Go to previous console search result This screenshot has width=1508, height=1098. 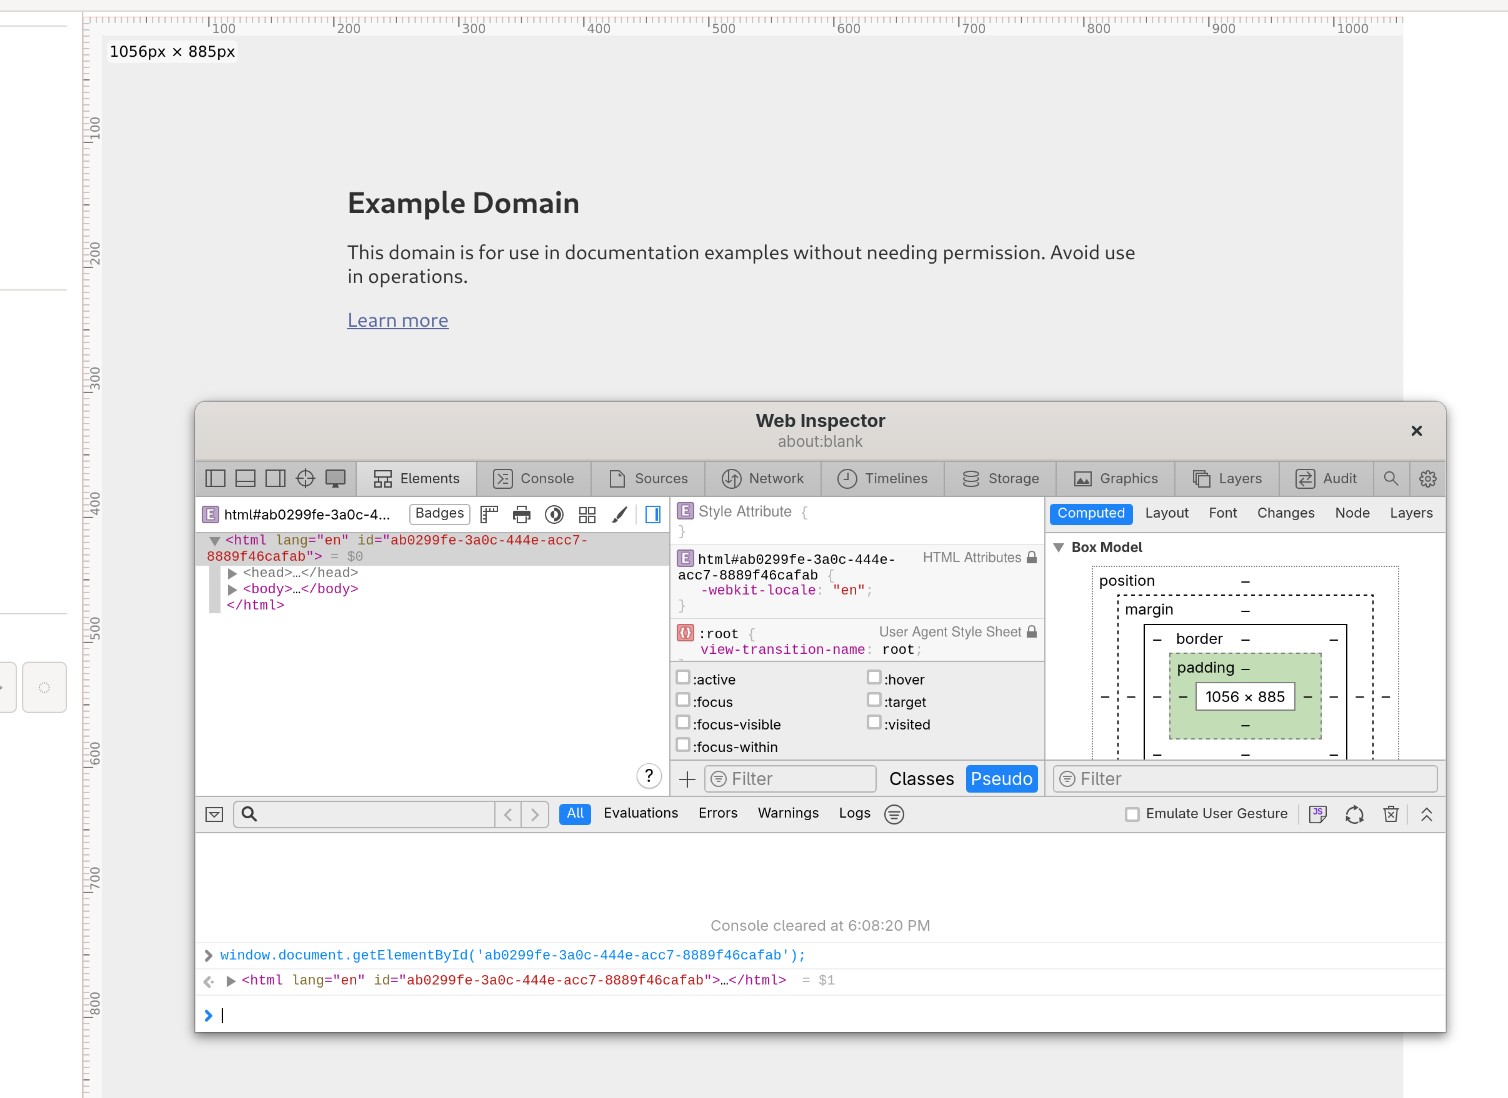tap(508, 814)
